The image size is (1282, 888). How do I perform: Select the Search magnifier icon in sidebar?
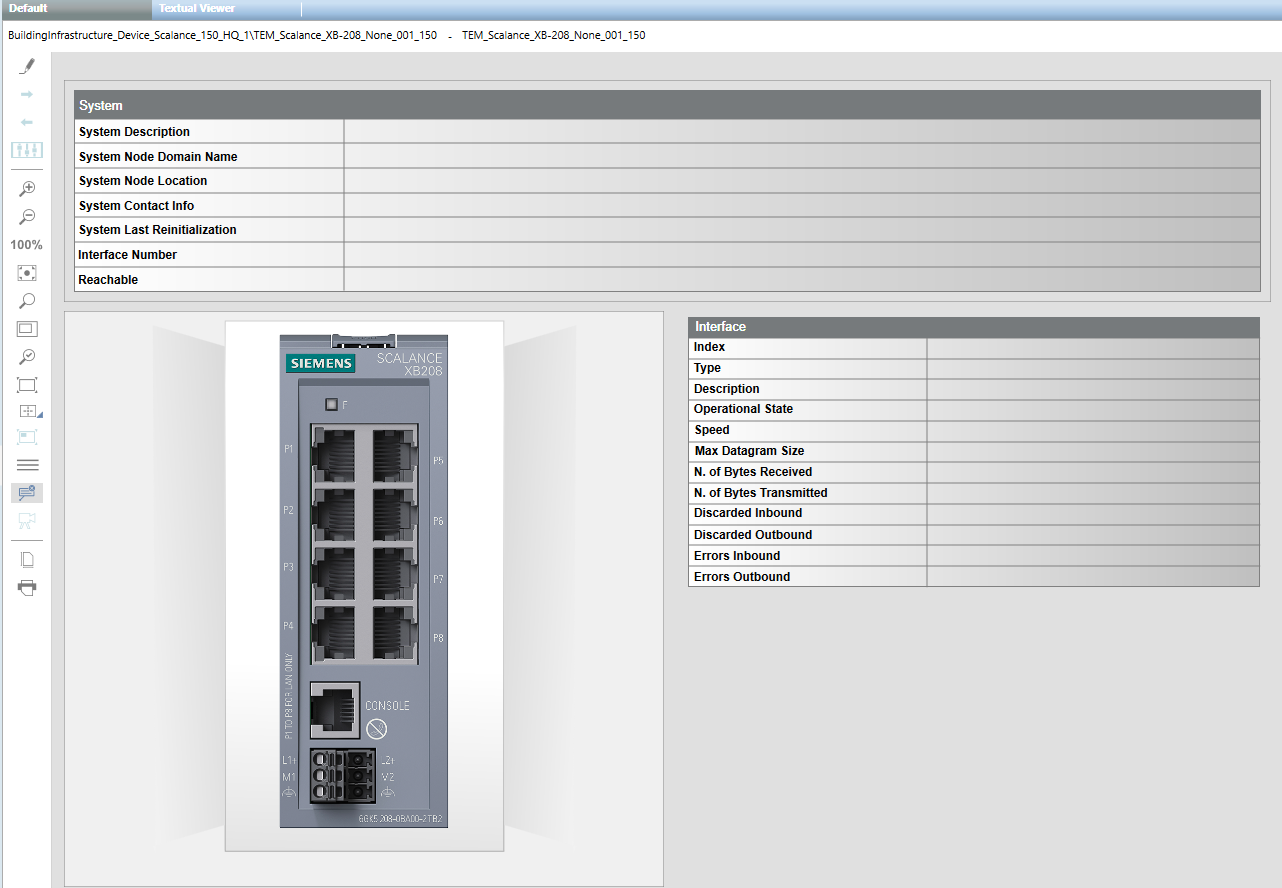[x=27, y=300]
